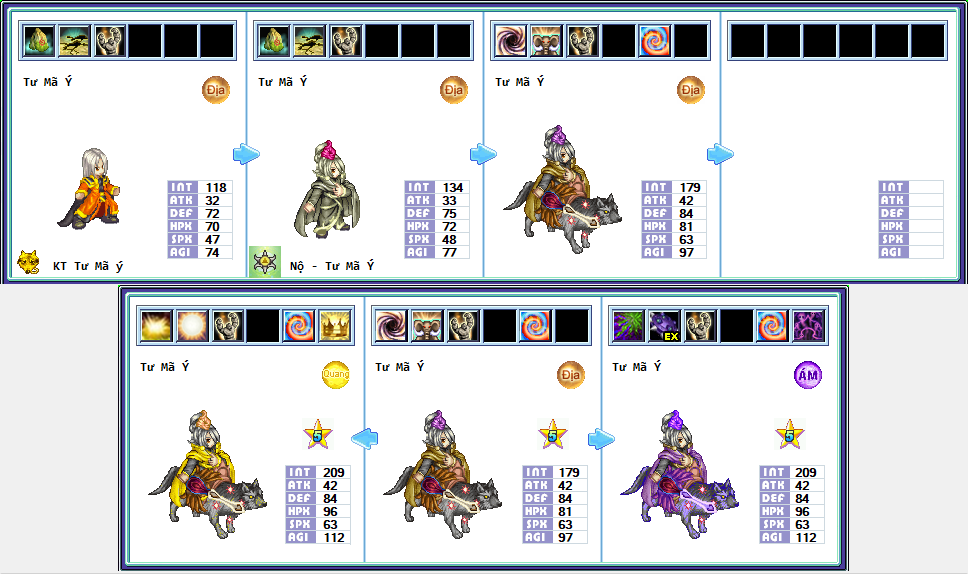This screenshot has width=968, height=574.
Task: Click the green Nộ emblem icon
Action: [265, 262]
